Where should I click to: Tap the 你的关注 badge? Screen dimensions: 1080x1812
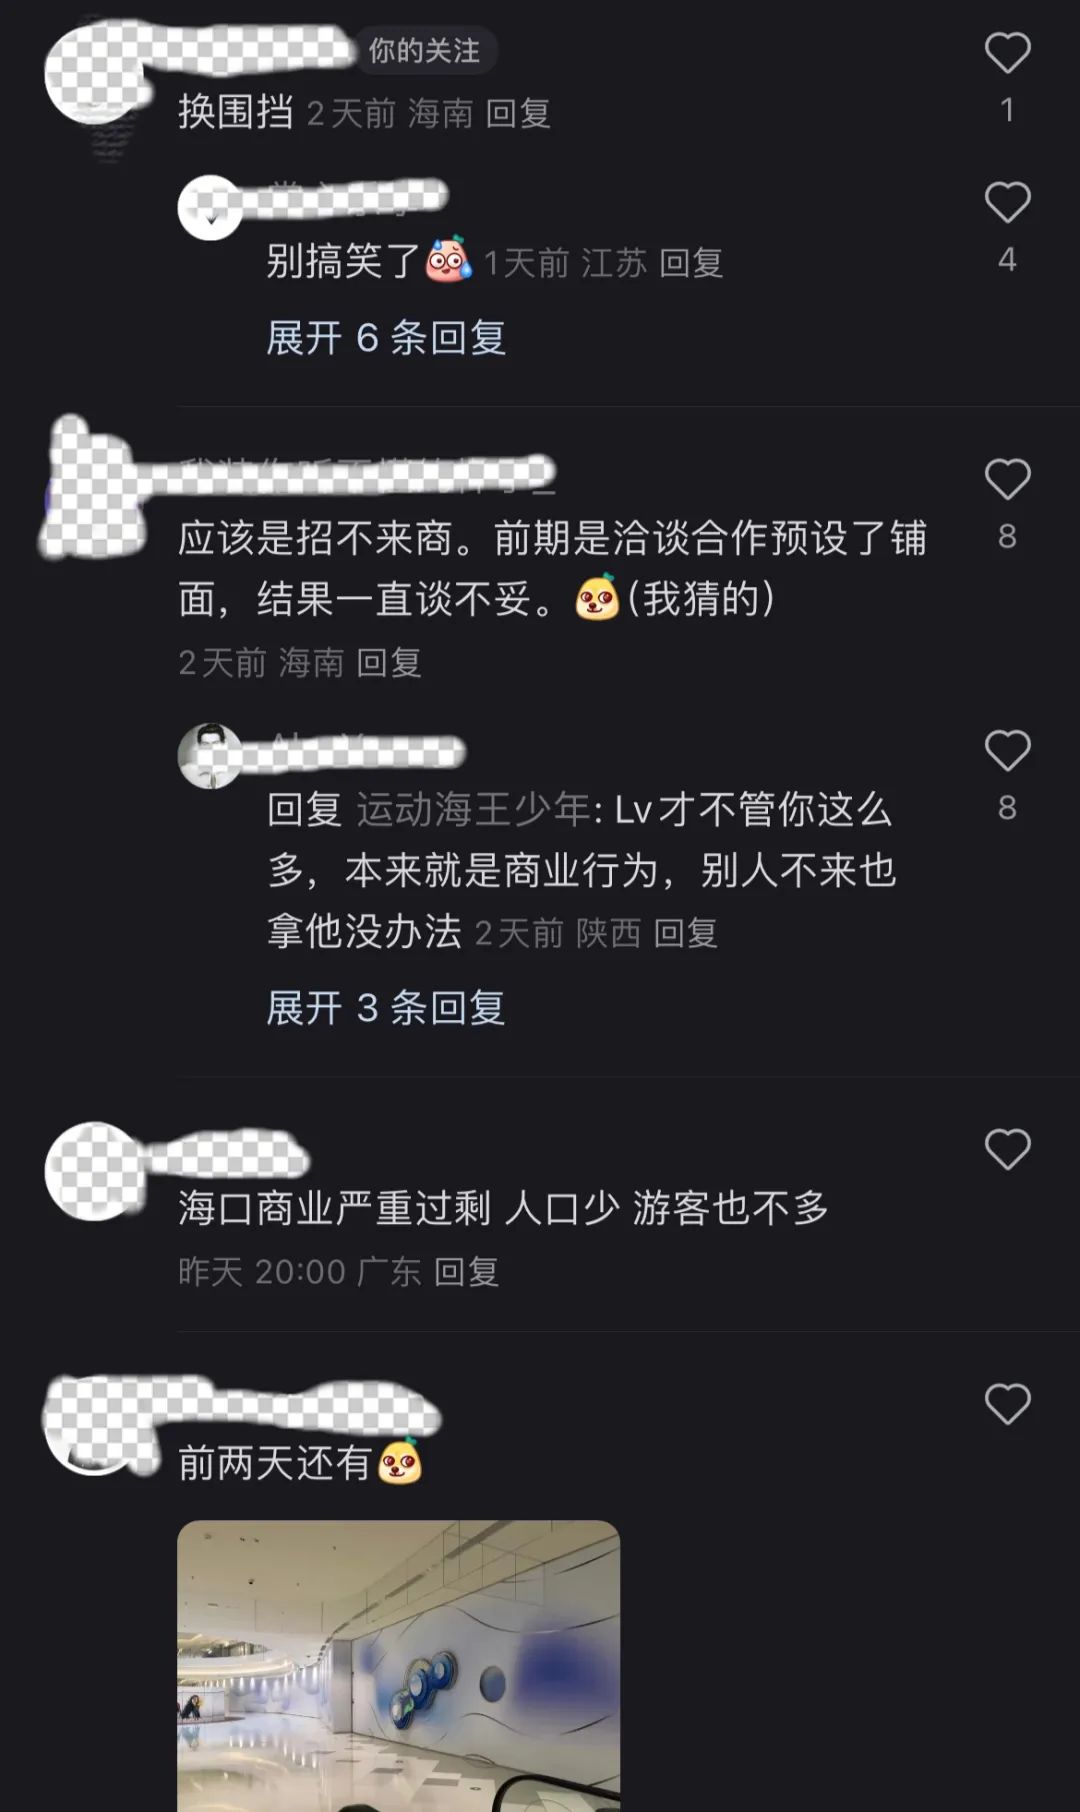point(424,51)
